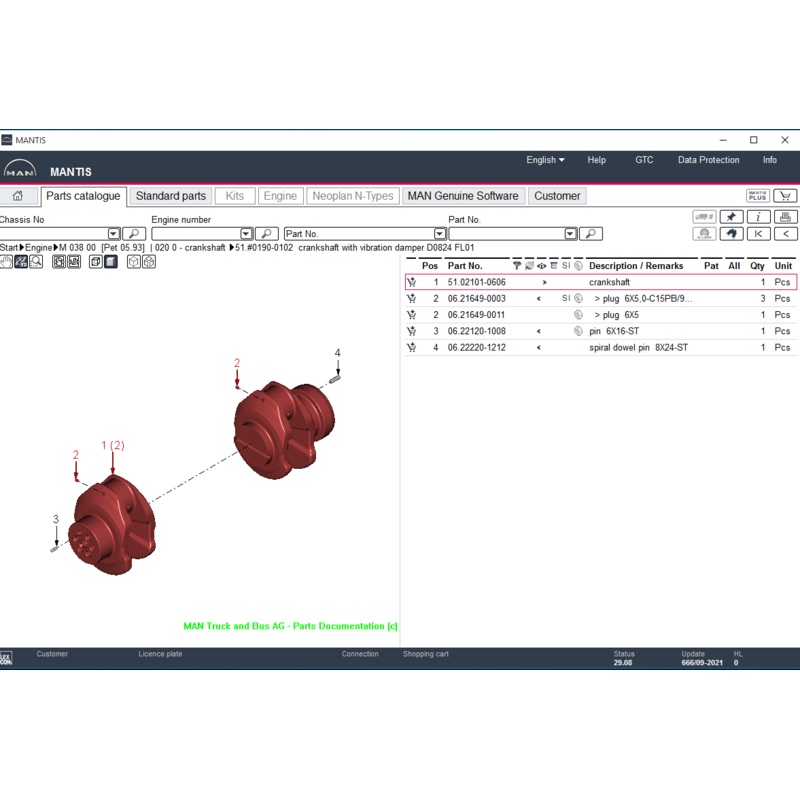Switch to Parts catalogue tab
The height and width of the screenshot is (800, 800).
point(83,196)
